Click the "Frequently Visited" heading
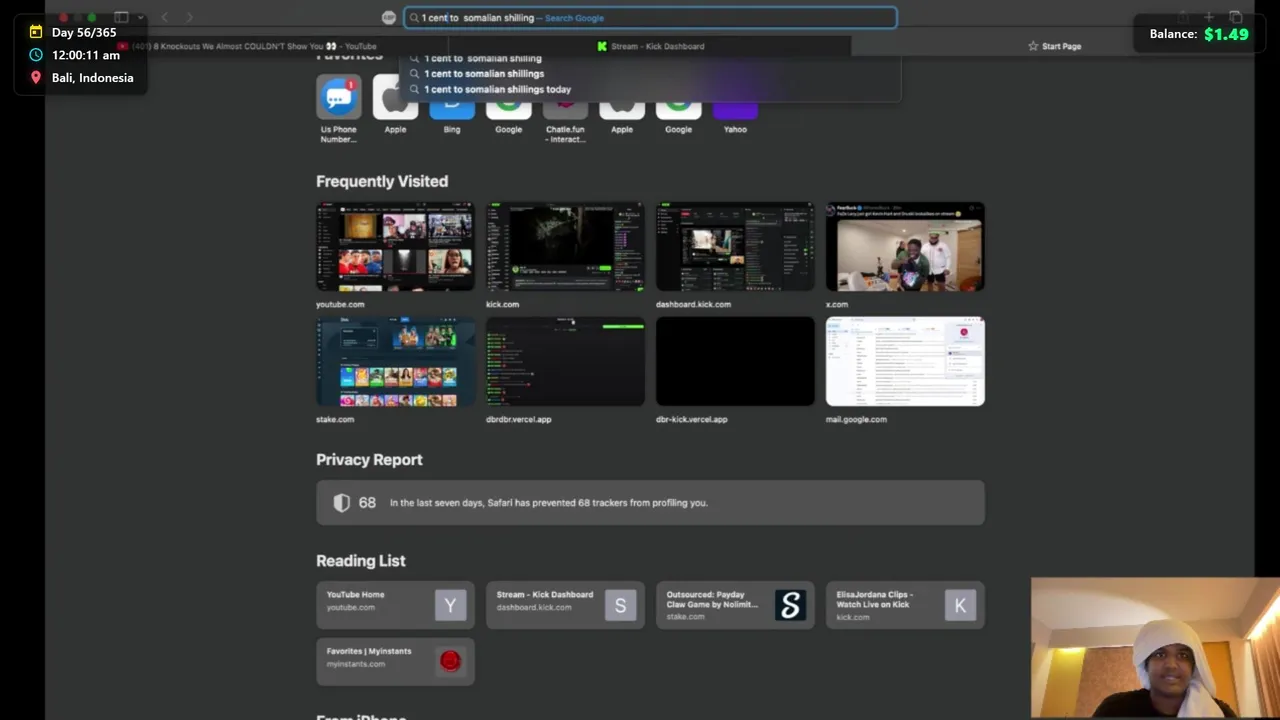 (382, 181)
